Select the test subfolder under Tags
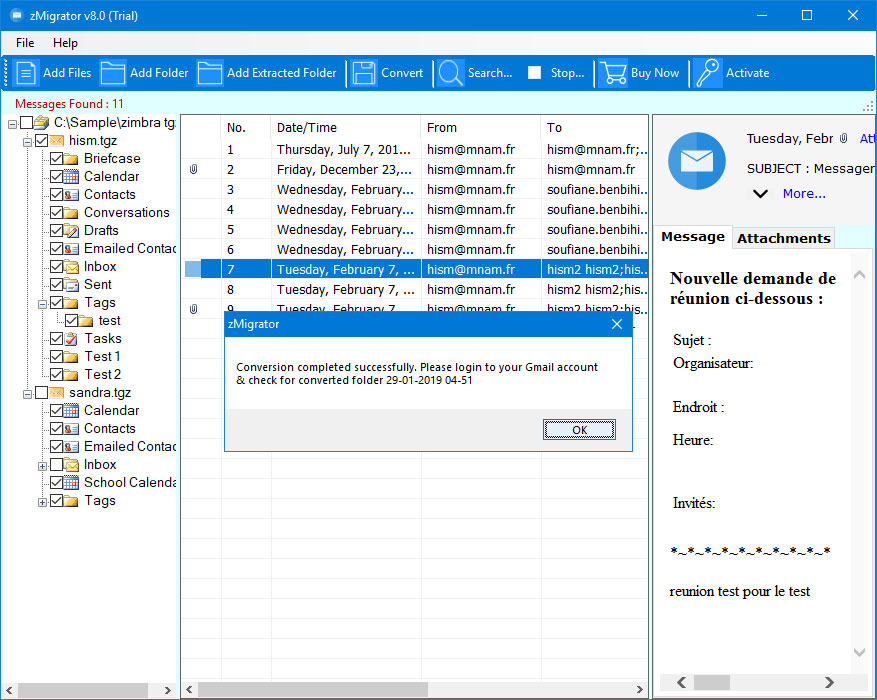 point(110,320)
